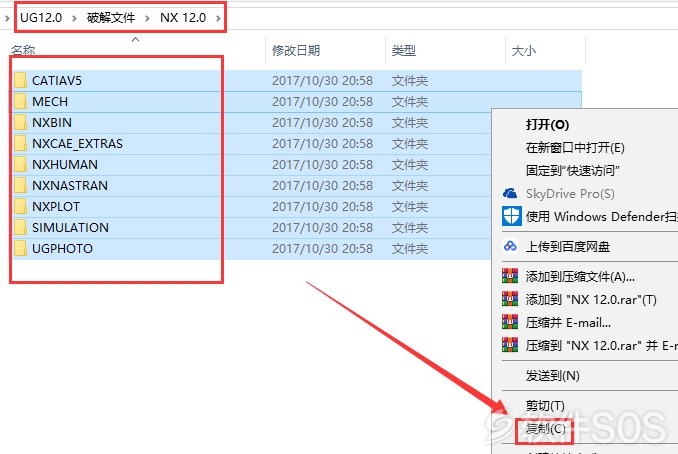The height and width of the screenshot is (454, 678).
Task: Select the NXHUMAN folder name
Action: point(65,164)
